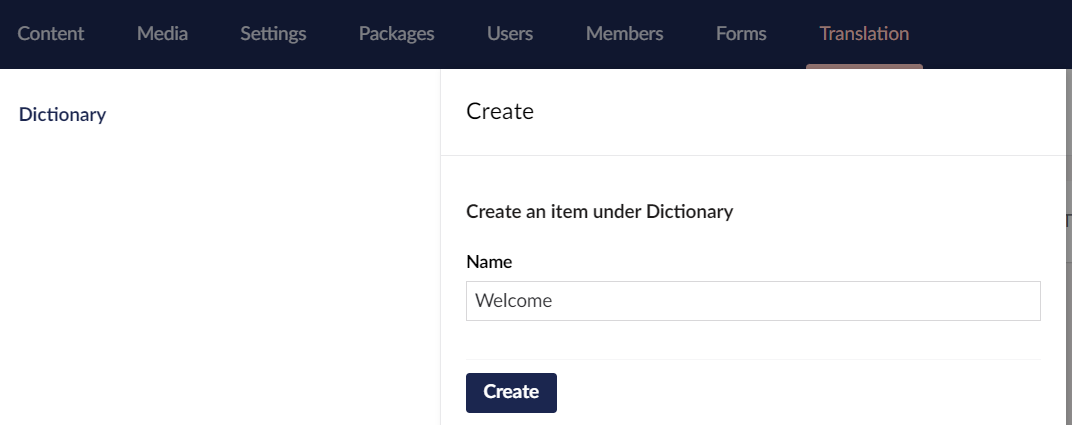Open the Packages section

pyautogui.click(x=396, y=33)
